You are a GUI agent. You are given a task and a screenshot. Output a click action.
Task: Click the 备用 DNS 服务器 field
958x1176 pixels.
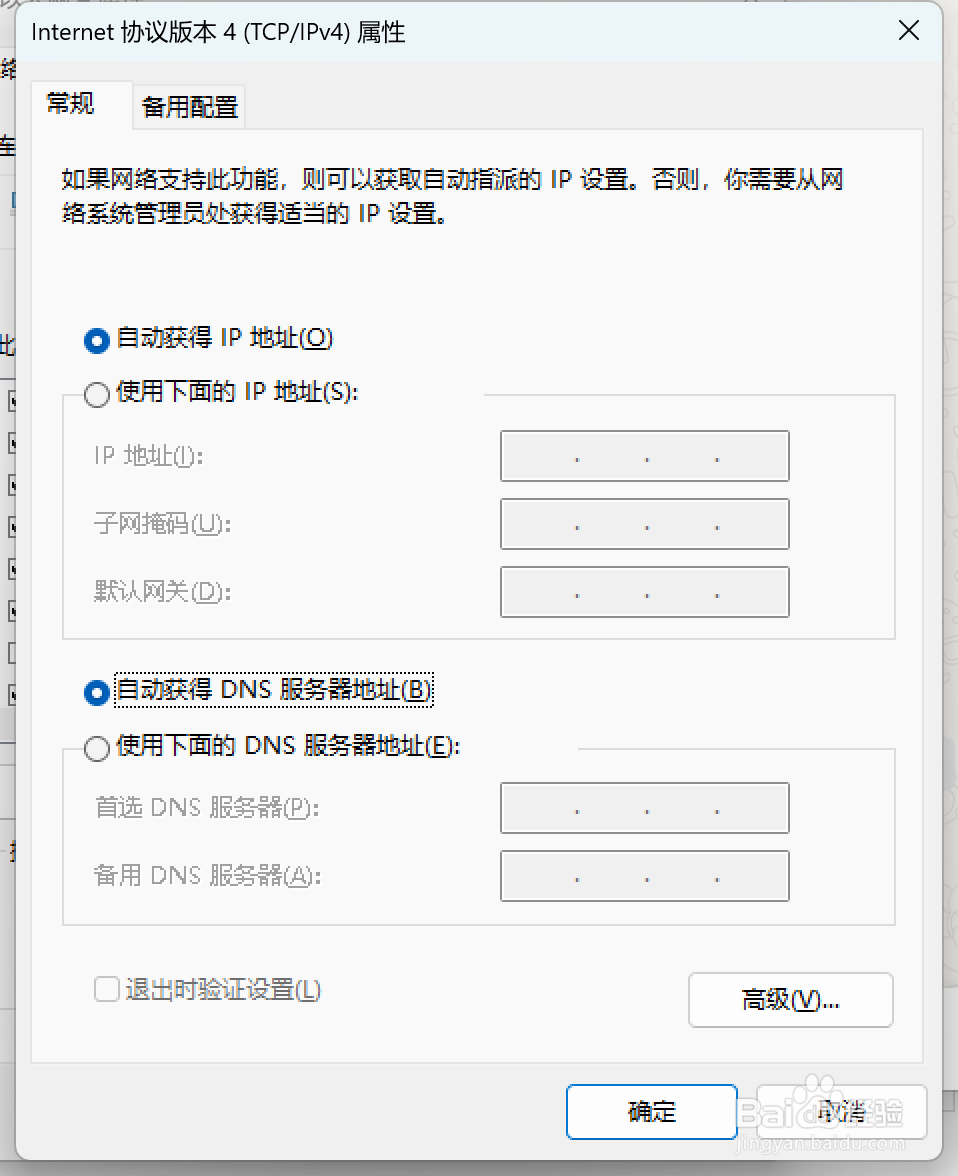pyautogui.click(x=644, y=876)
